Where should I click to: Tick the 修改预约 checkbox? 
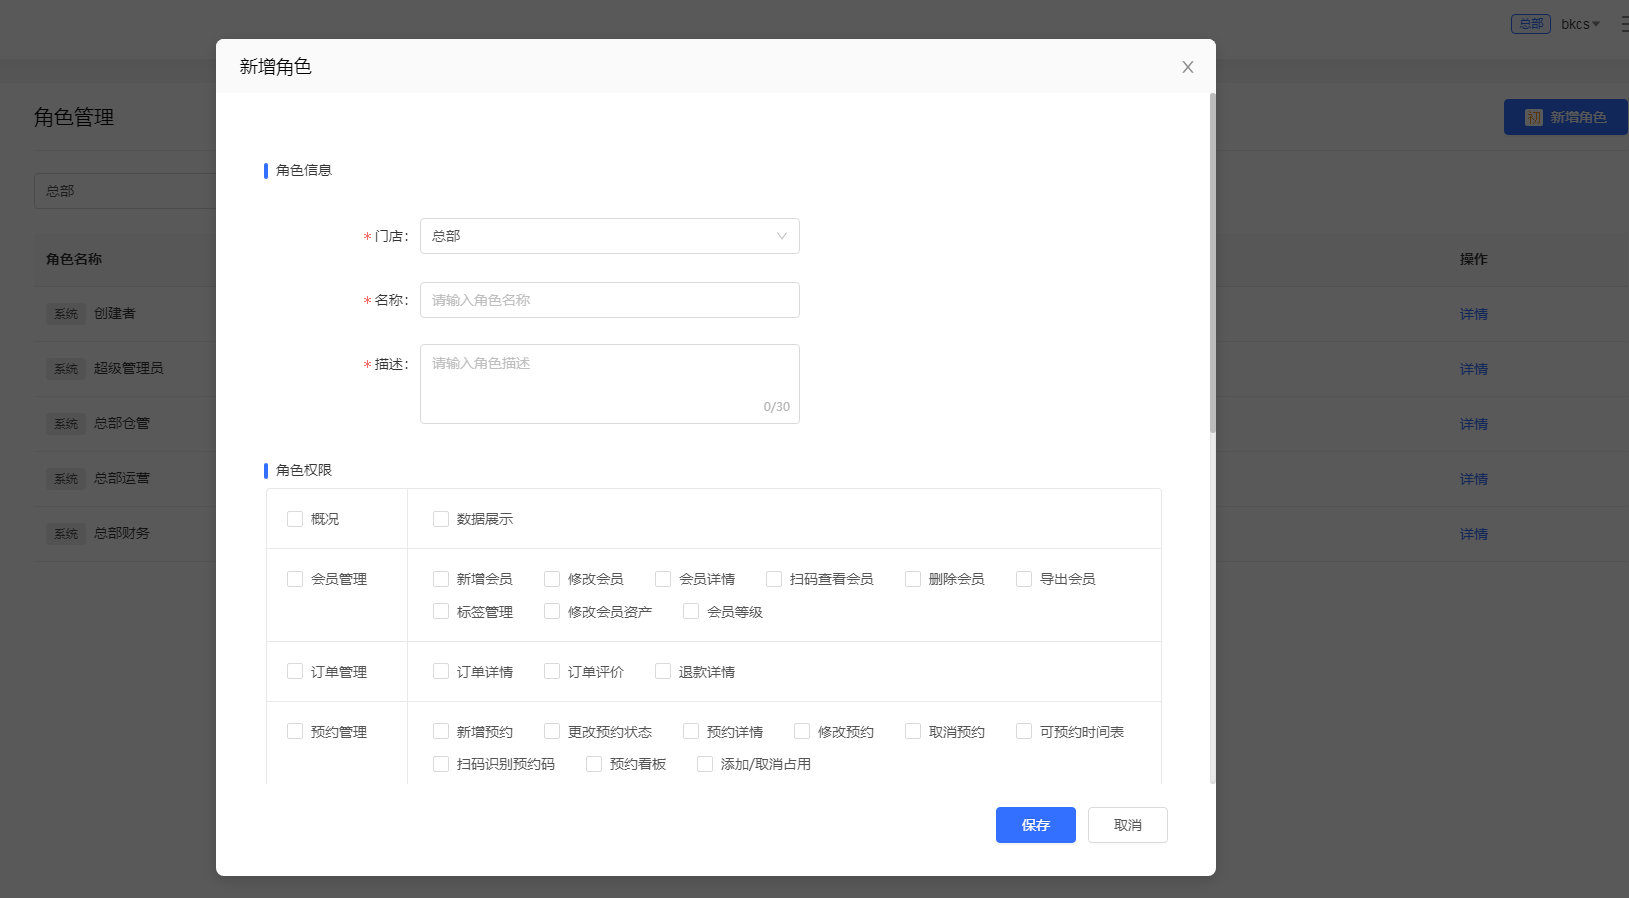802,731
